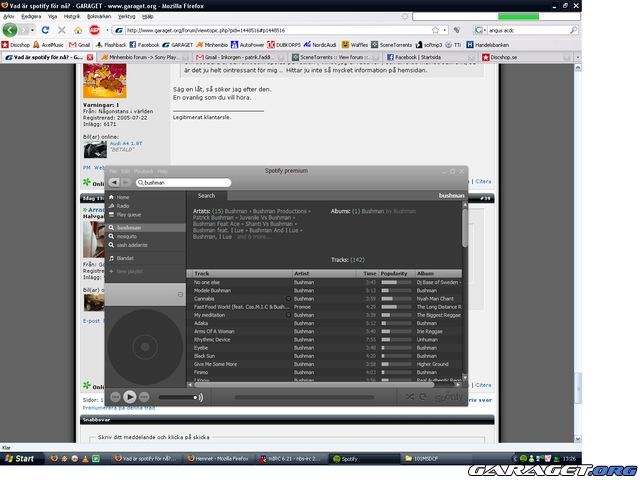640x480 pixels.
Task: Click the Windows Start button
Action: point(19,458)
